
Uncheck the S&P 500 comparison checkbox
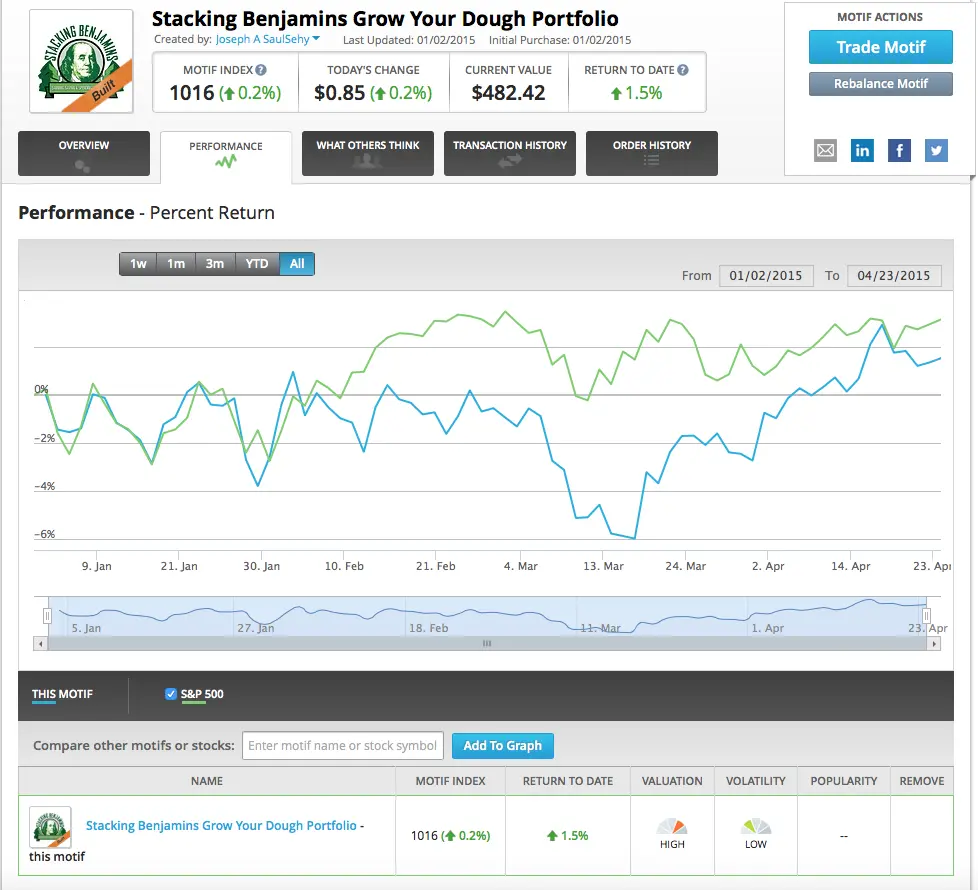(x=171, y=694)
